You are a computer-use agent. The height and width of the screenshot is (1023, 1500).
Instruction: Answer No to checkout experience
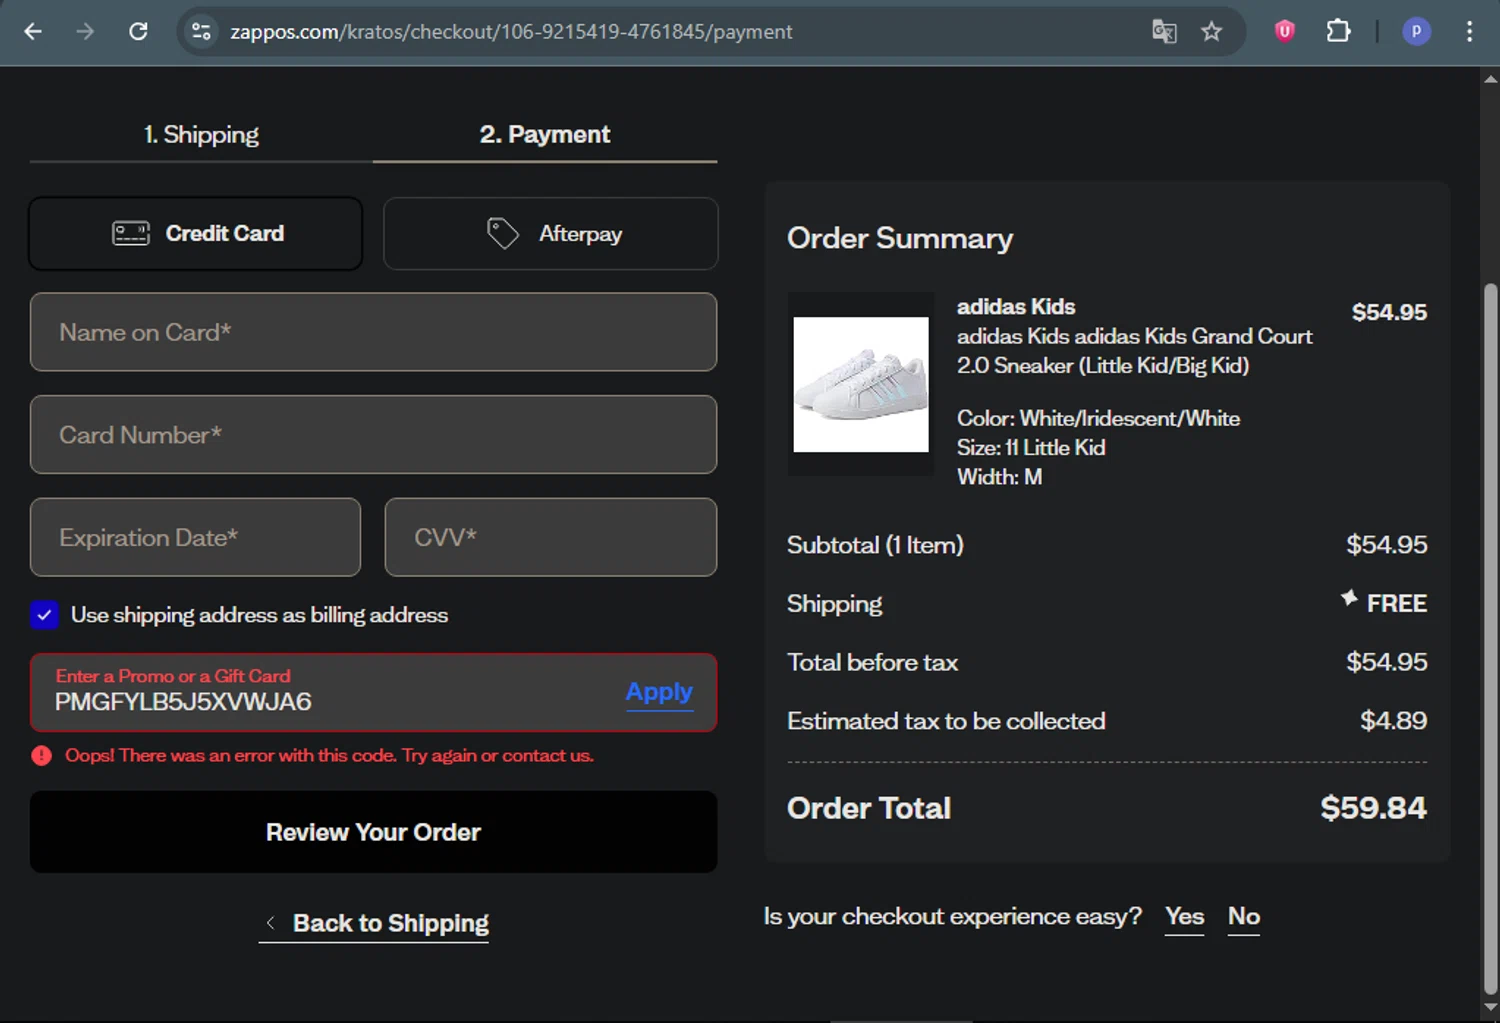tap(1243, 916)
